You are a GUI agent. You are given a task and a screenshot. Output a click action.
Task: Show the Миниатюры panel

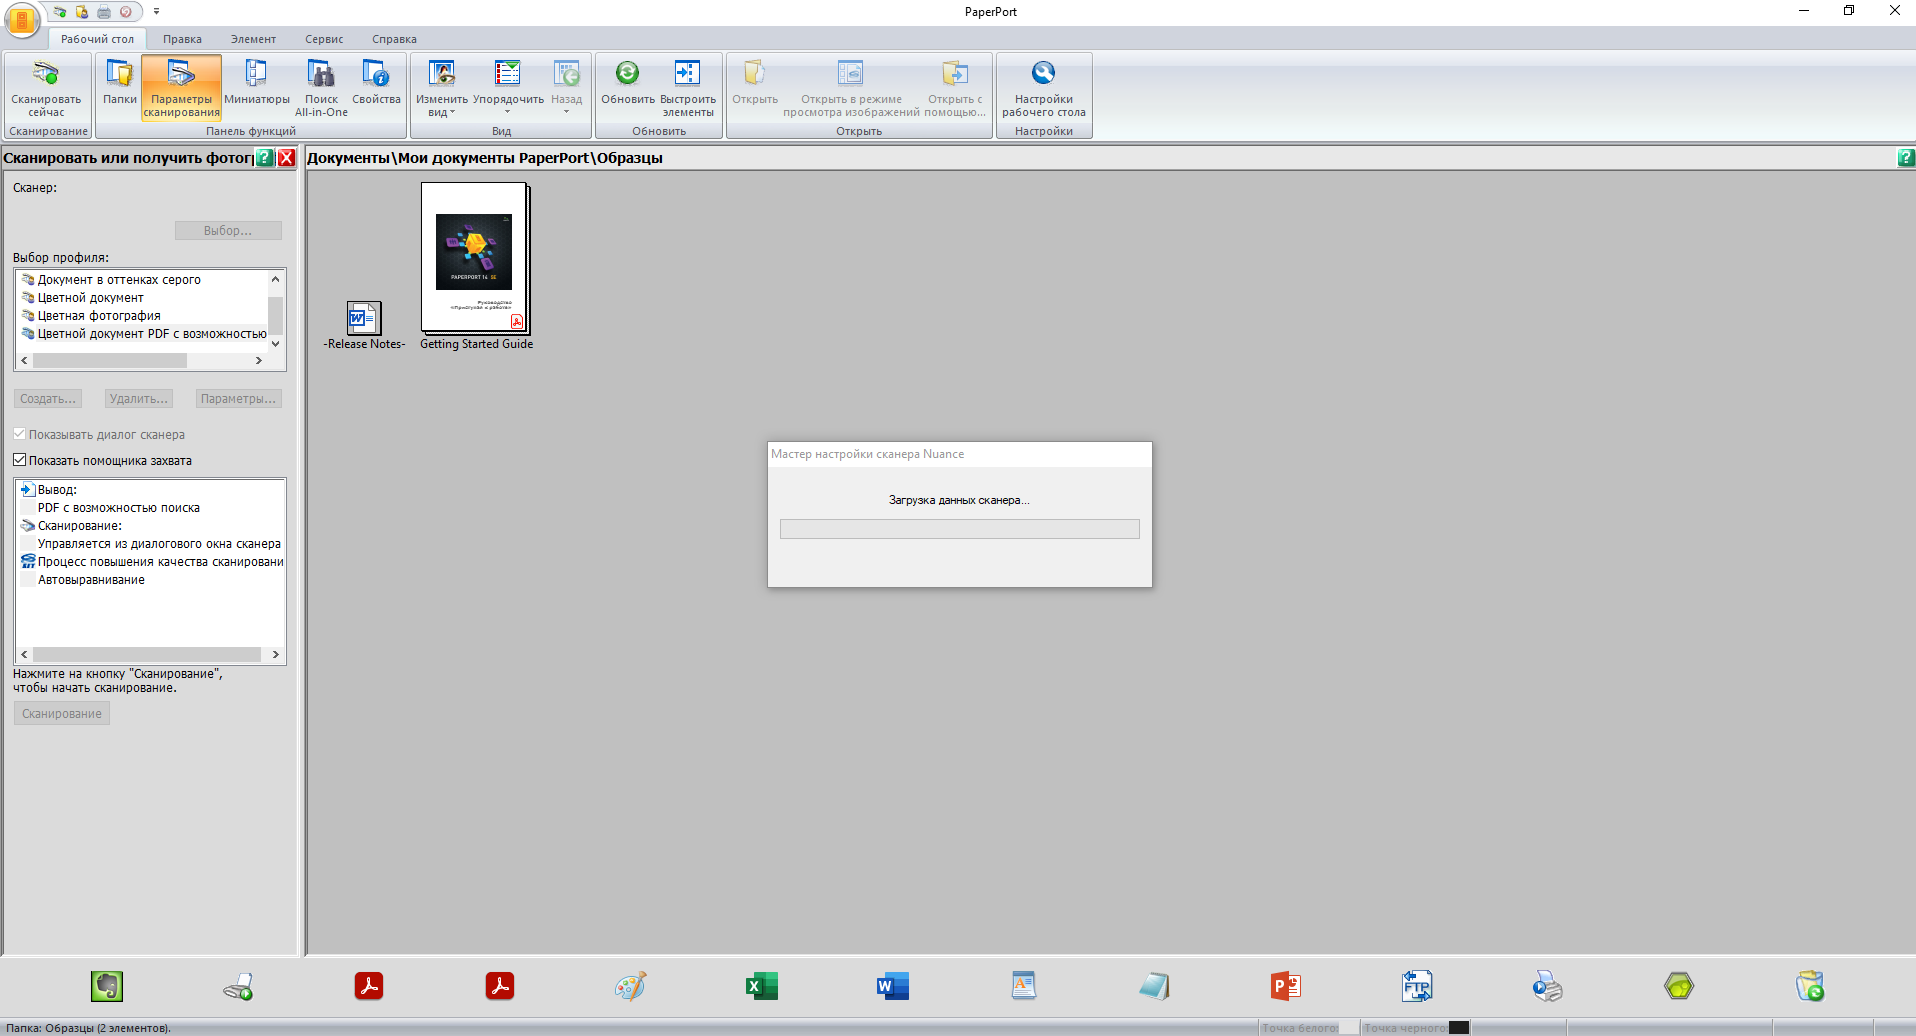[x=257, y=82]
